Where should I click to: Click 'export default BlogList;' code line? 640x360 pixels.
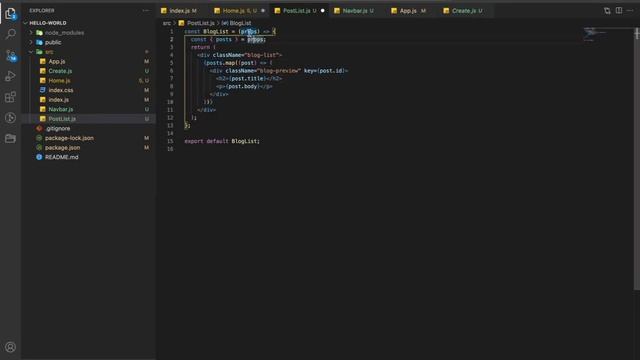click(222, 141)
